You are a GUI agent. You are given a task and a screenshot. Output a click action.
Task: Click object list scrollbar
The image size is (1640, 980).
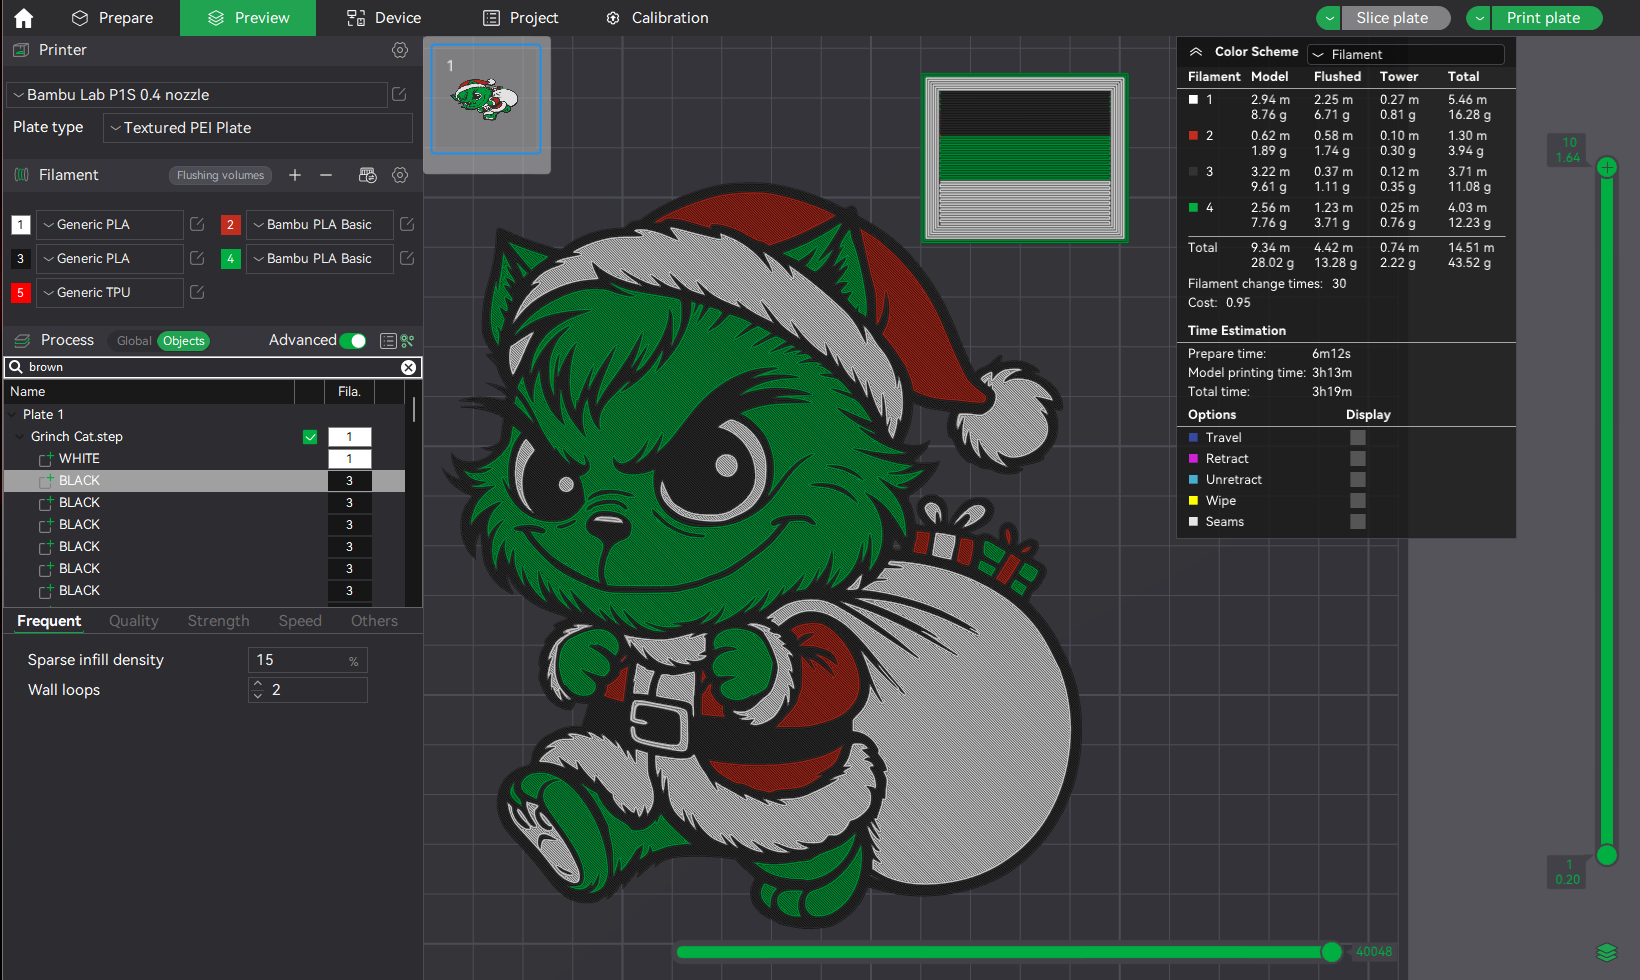[x=414, y=410]
